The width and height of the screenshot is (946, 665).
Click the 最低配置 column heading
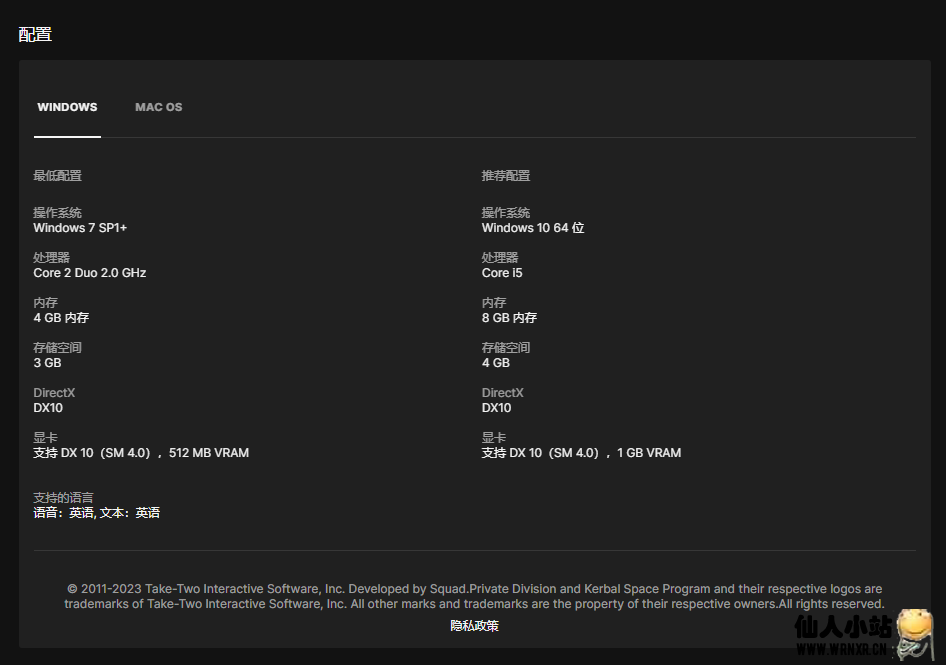pyautogui.click(x=57, y=176)
